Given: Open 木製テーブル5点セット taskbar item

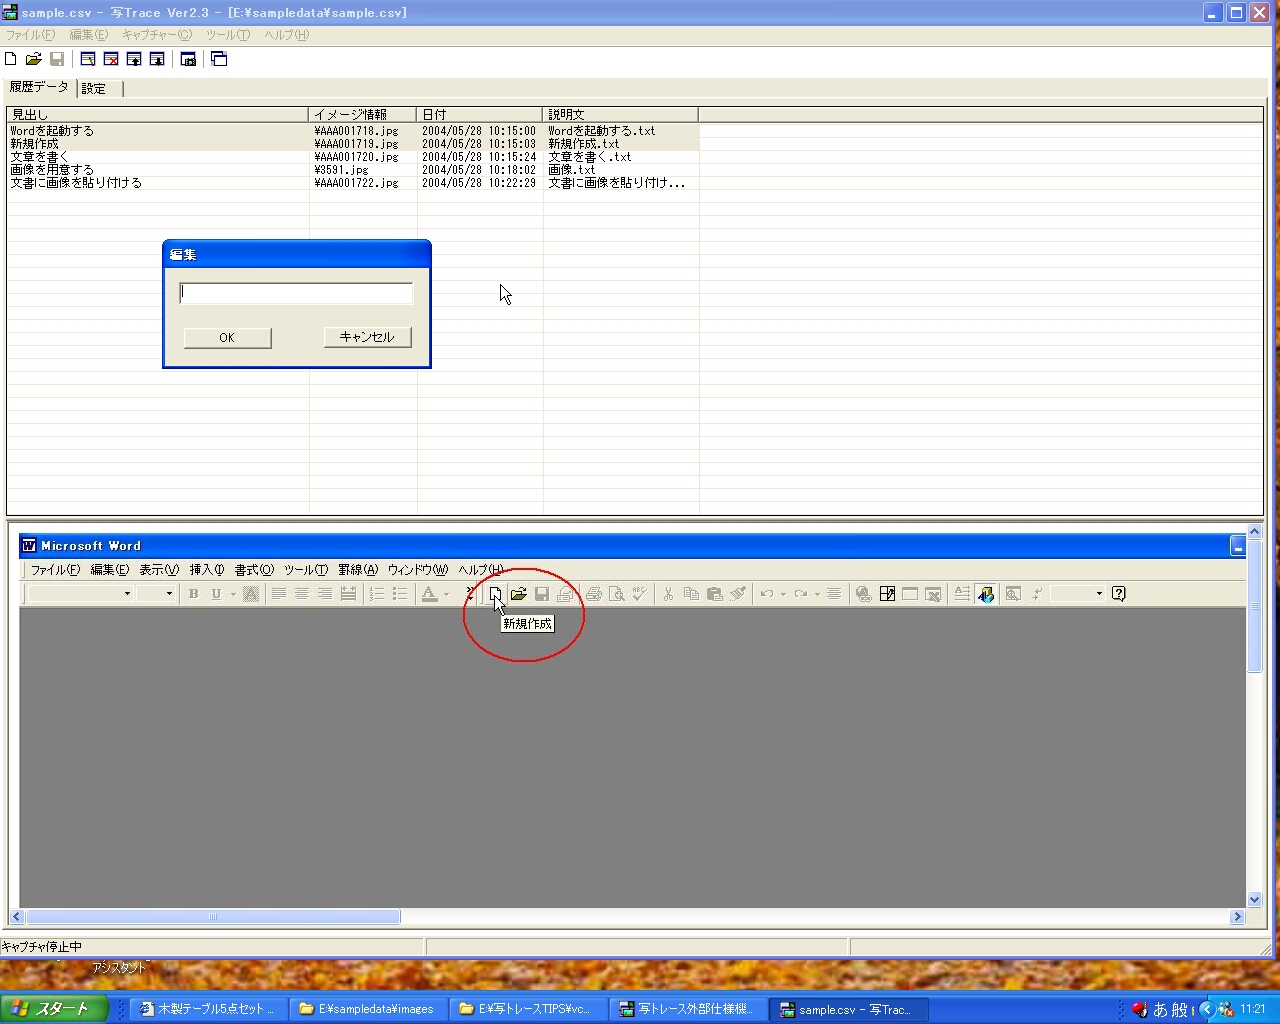Looking at the screenshot, I should pos(209,1009).
